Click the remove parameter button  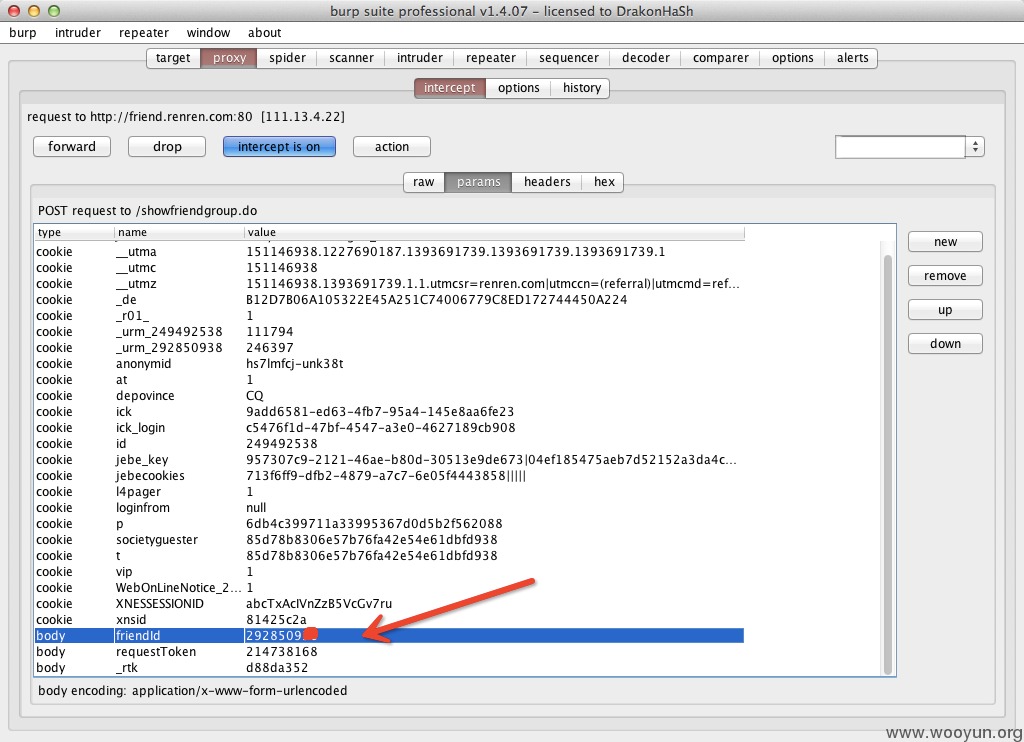click(945, 276)
